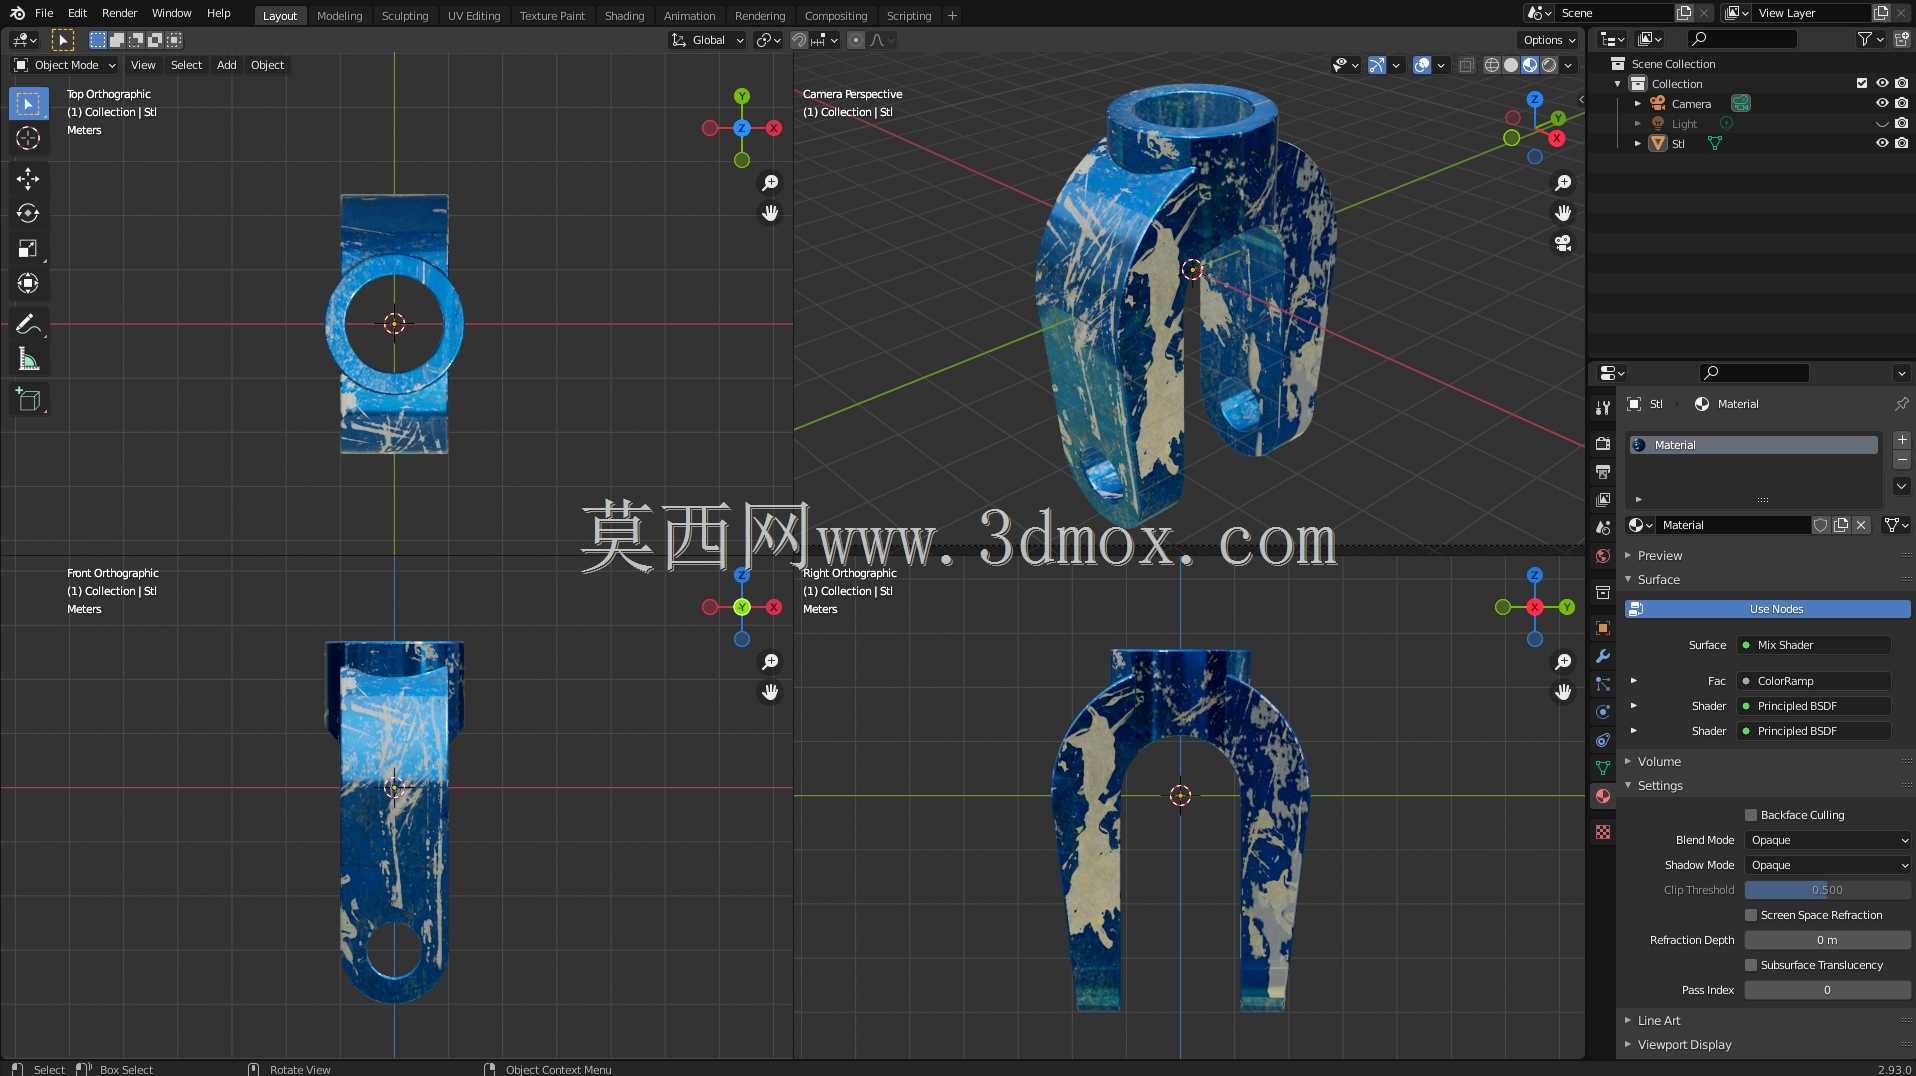Select the Measure tool
Screen dimensions: 1916x1076
(x=28, y=360)
